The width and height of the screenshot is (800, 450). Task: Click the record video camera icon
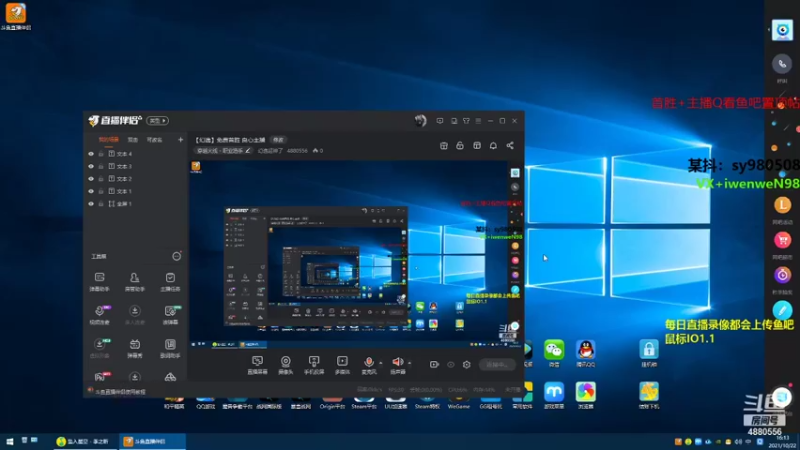click(434, 364)
